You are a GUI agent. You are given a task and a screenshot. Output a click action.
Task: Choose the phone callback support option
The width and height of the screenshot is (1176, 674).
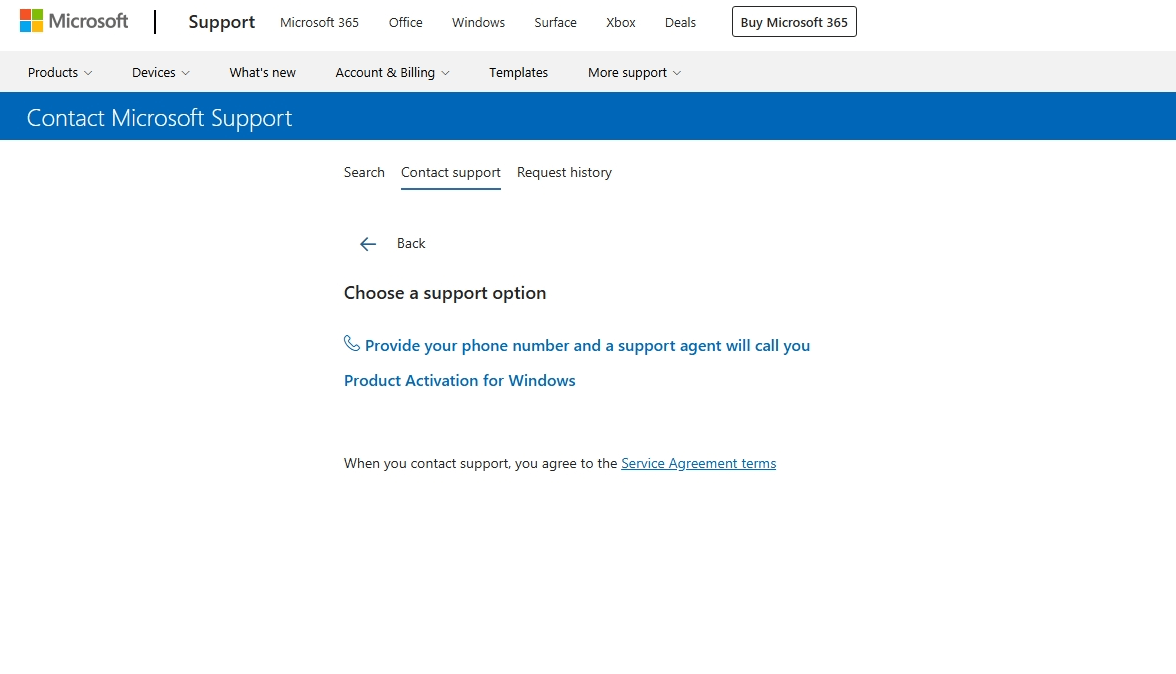(587, 346)
